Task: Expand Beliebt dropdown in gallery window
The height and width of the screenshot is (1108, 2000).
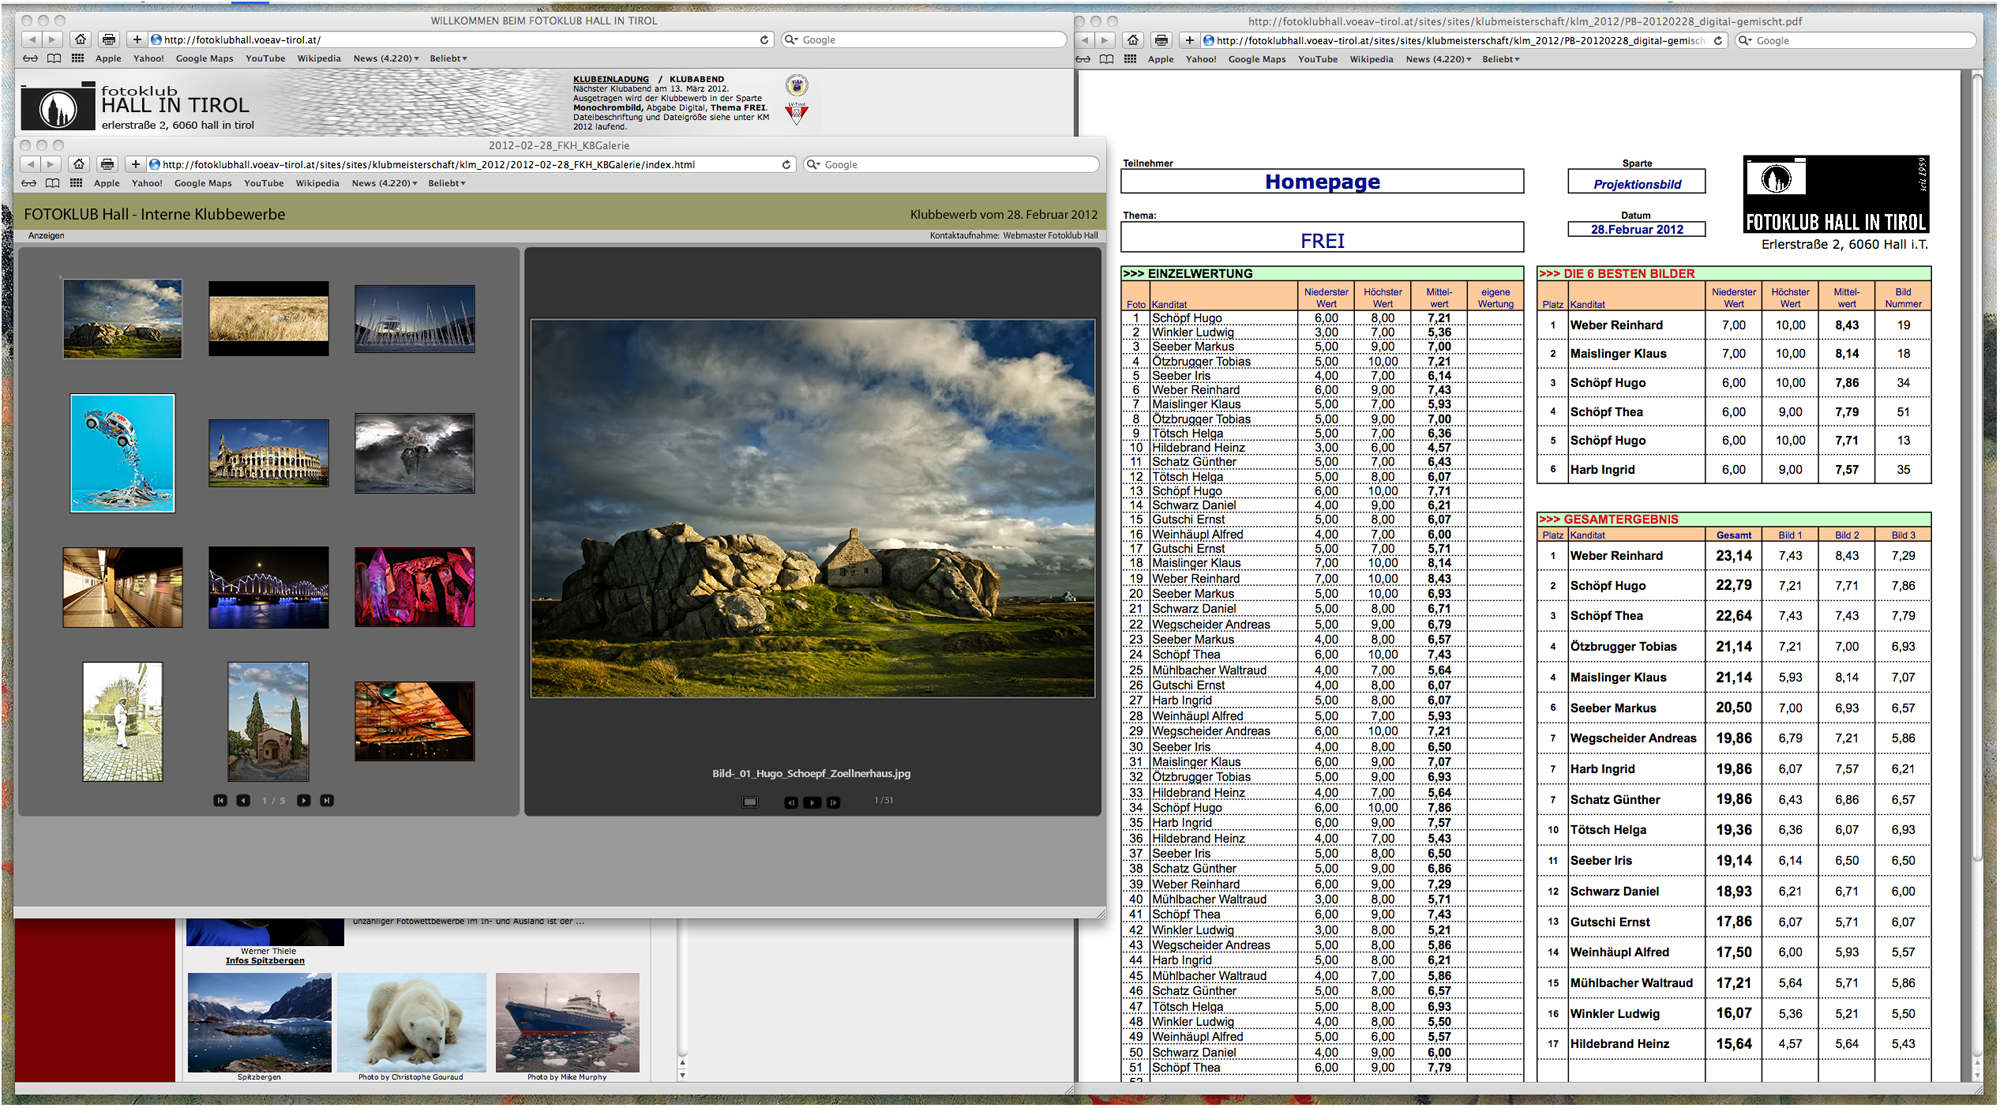Action: pos(447,183)
